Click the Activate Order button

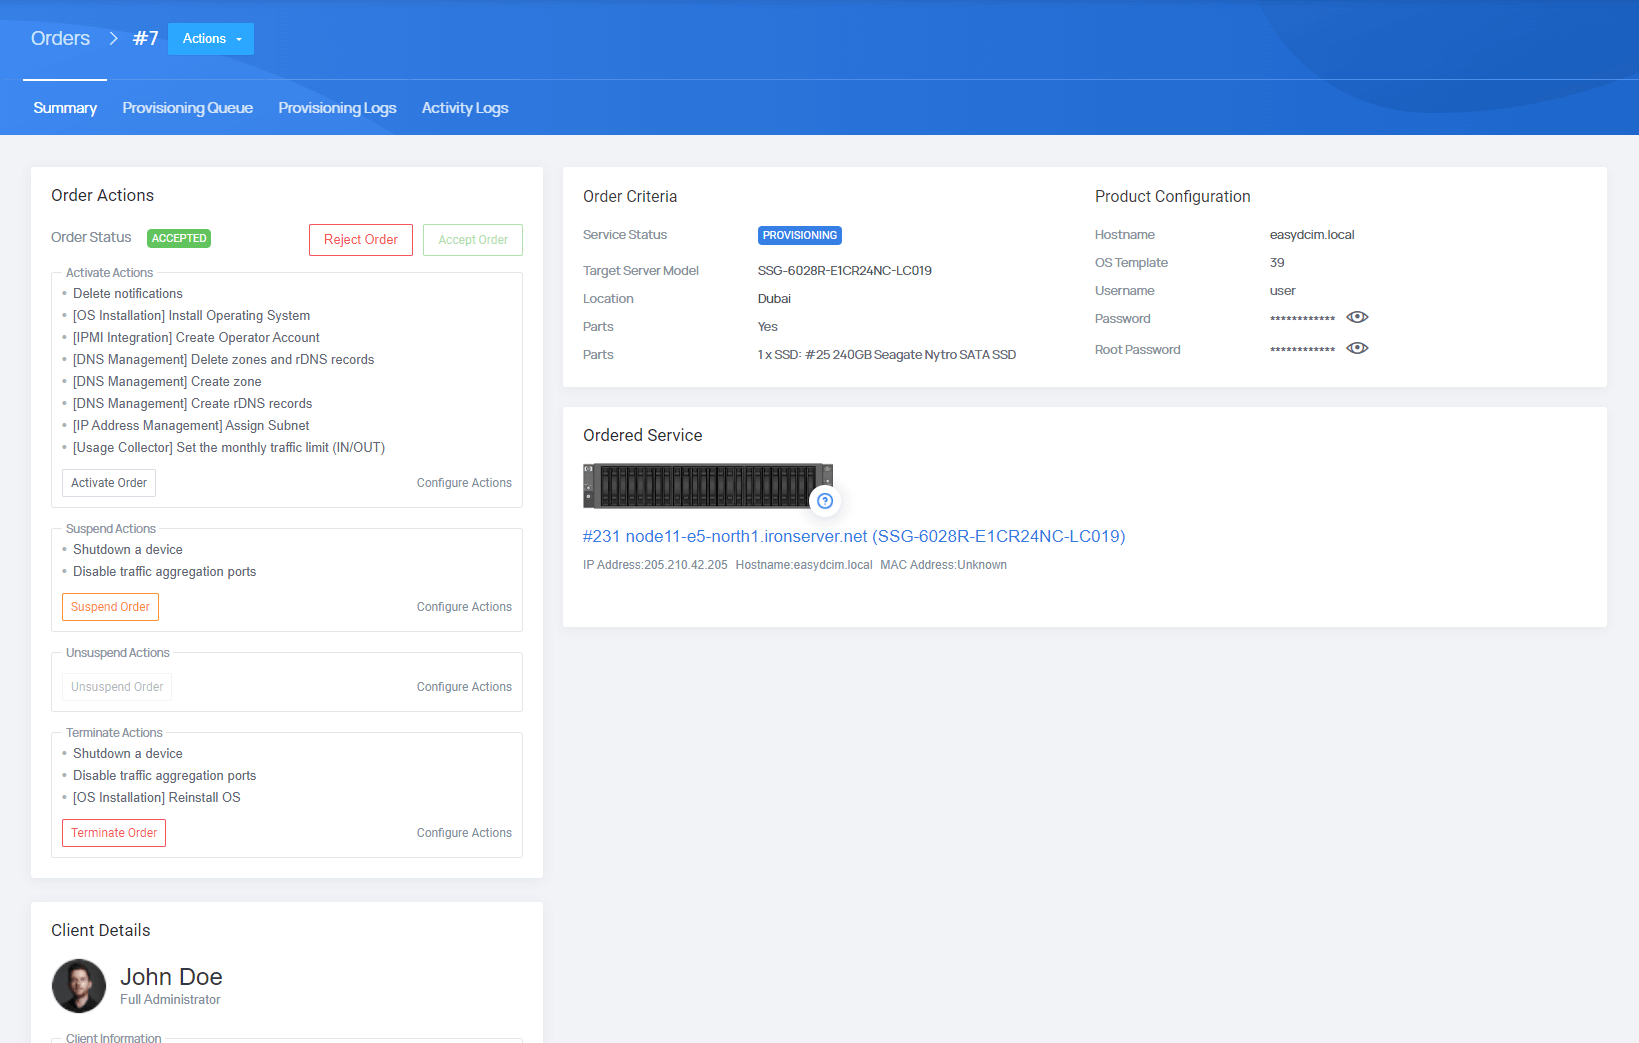pyautogui.click(x=109, y=483)
